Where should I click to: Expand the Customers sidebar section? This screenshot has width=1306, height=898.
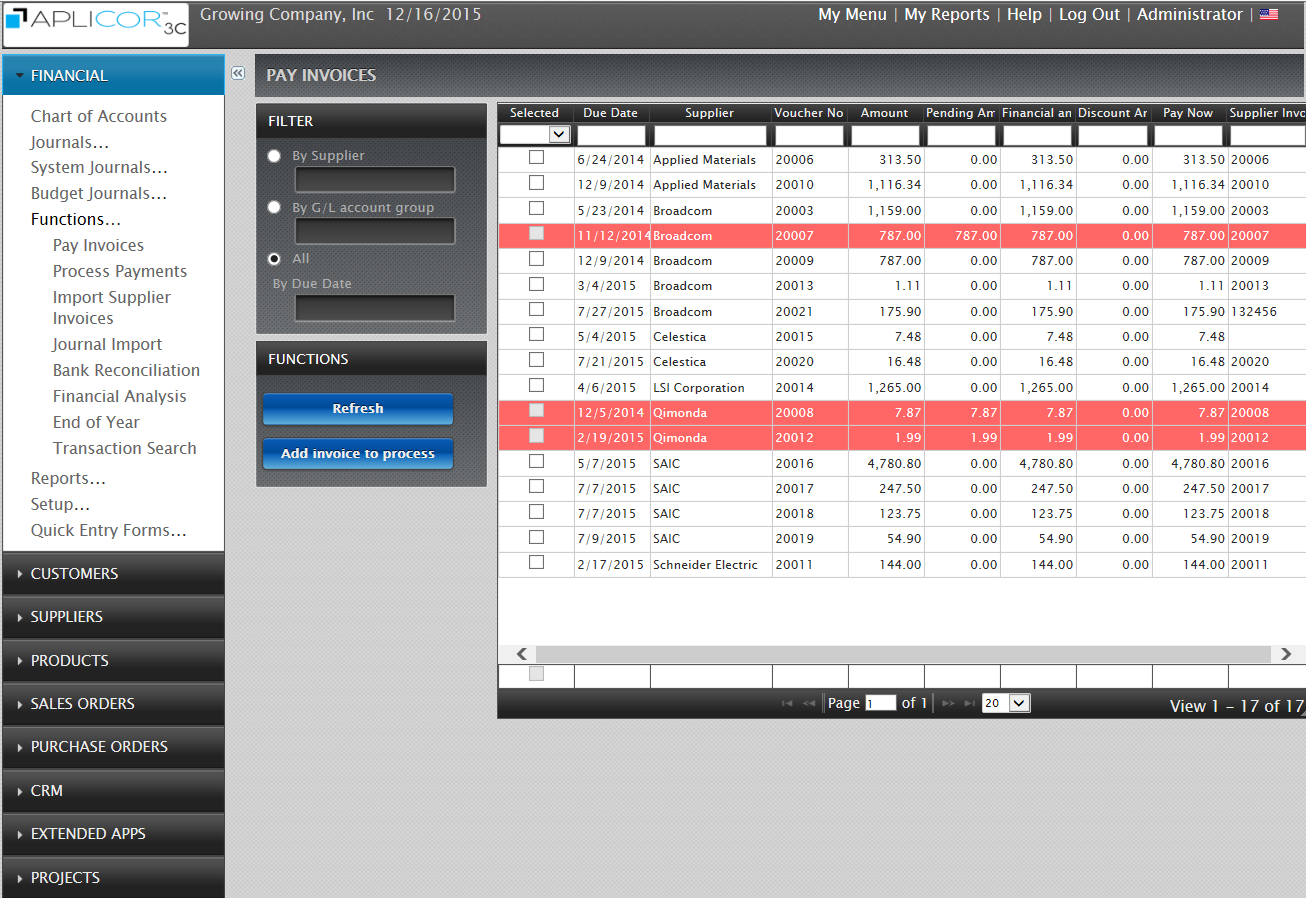74,574
